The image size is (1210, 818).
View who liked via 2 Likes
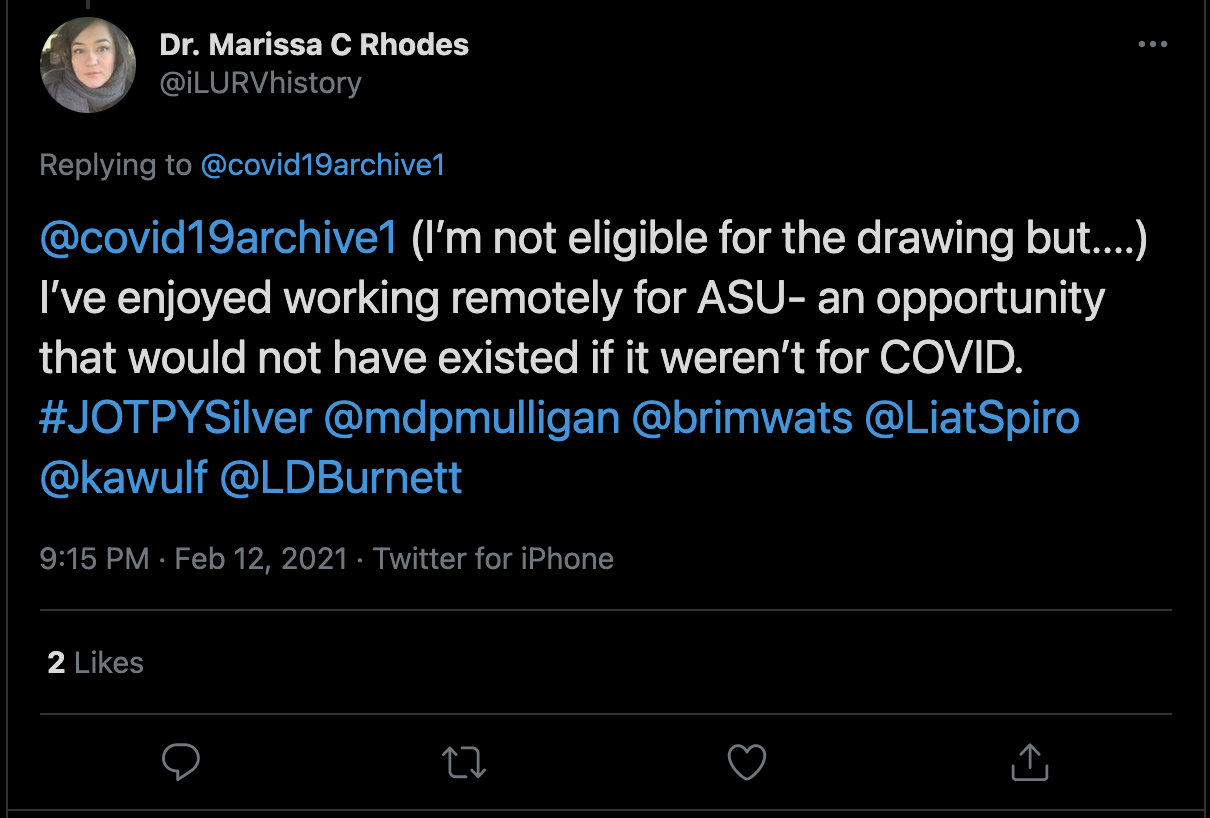[96, 662]
